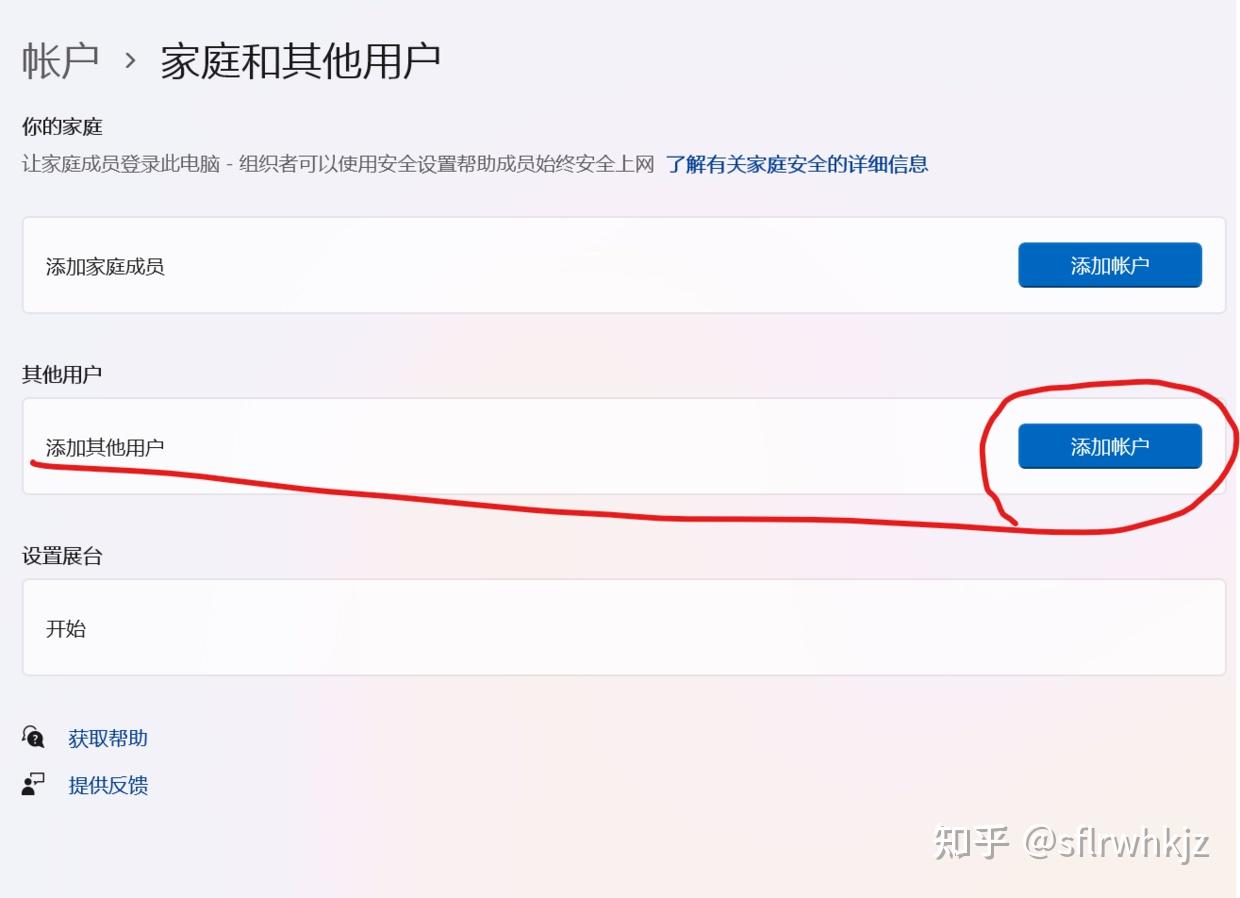Click the breadcrumb chevron separator
Screen dimensions: 1240x898
point(130,61)
